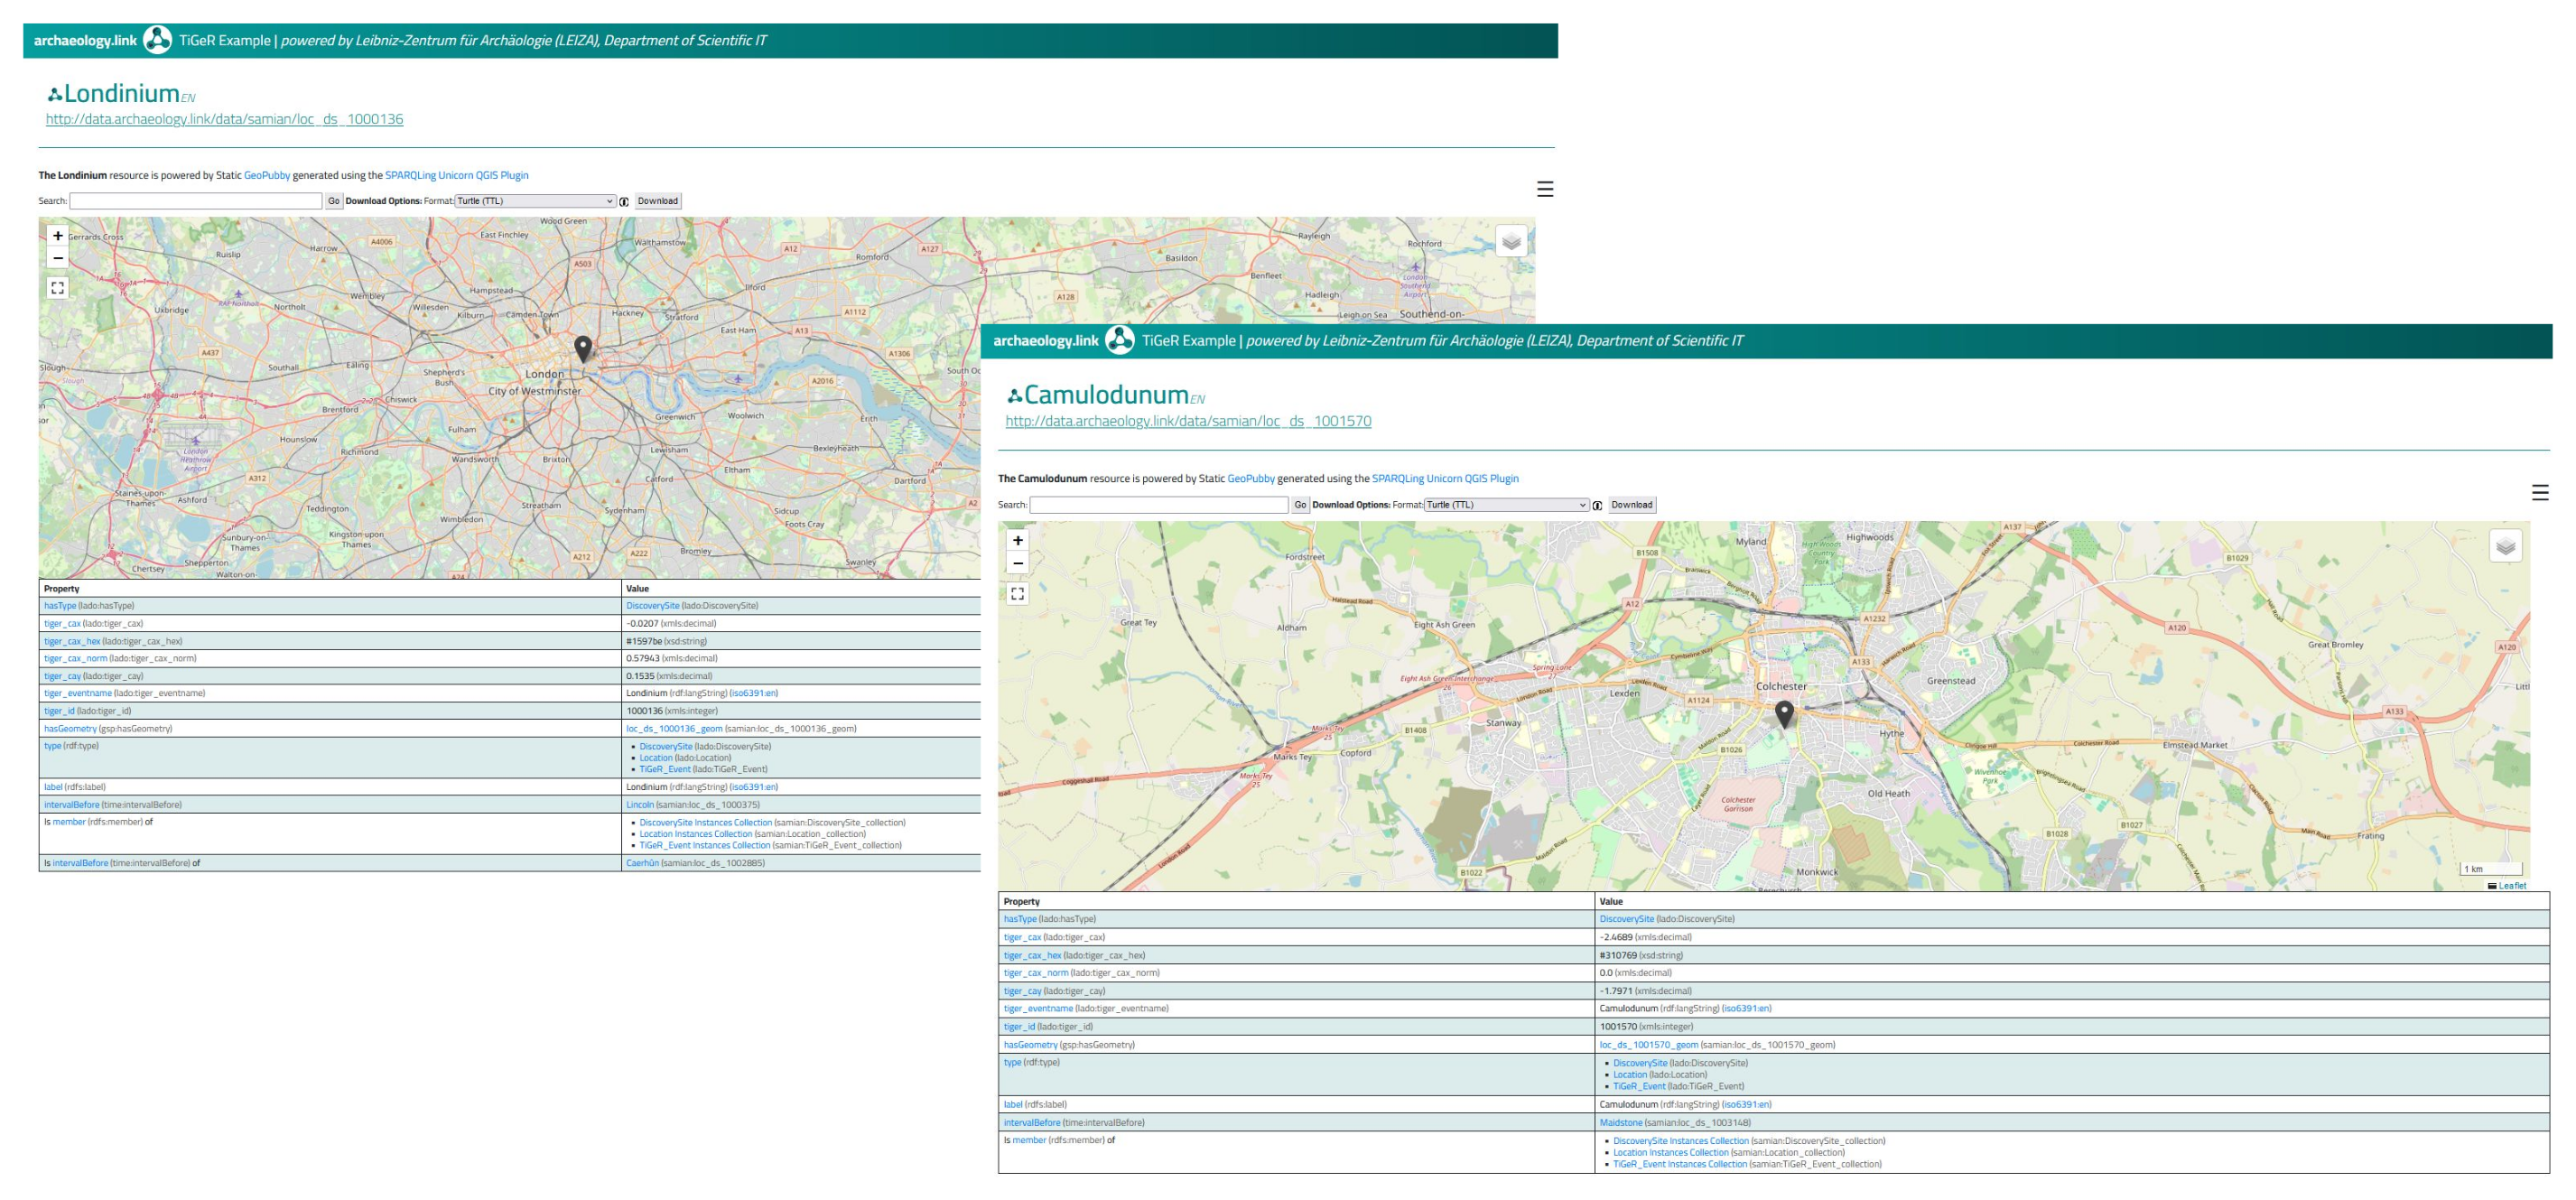Click archaeology.link logo in Camulodunum header

pos(1119,340)
